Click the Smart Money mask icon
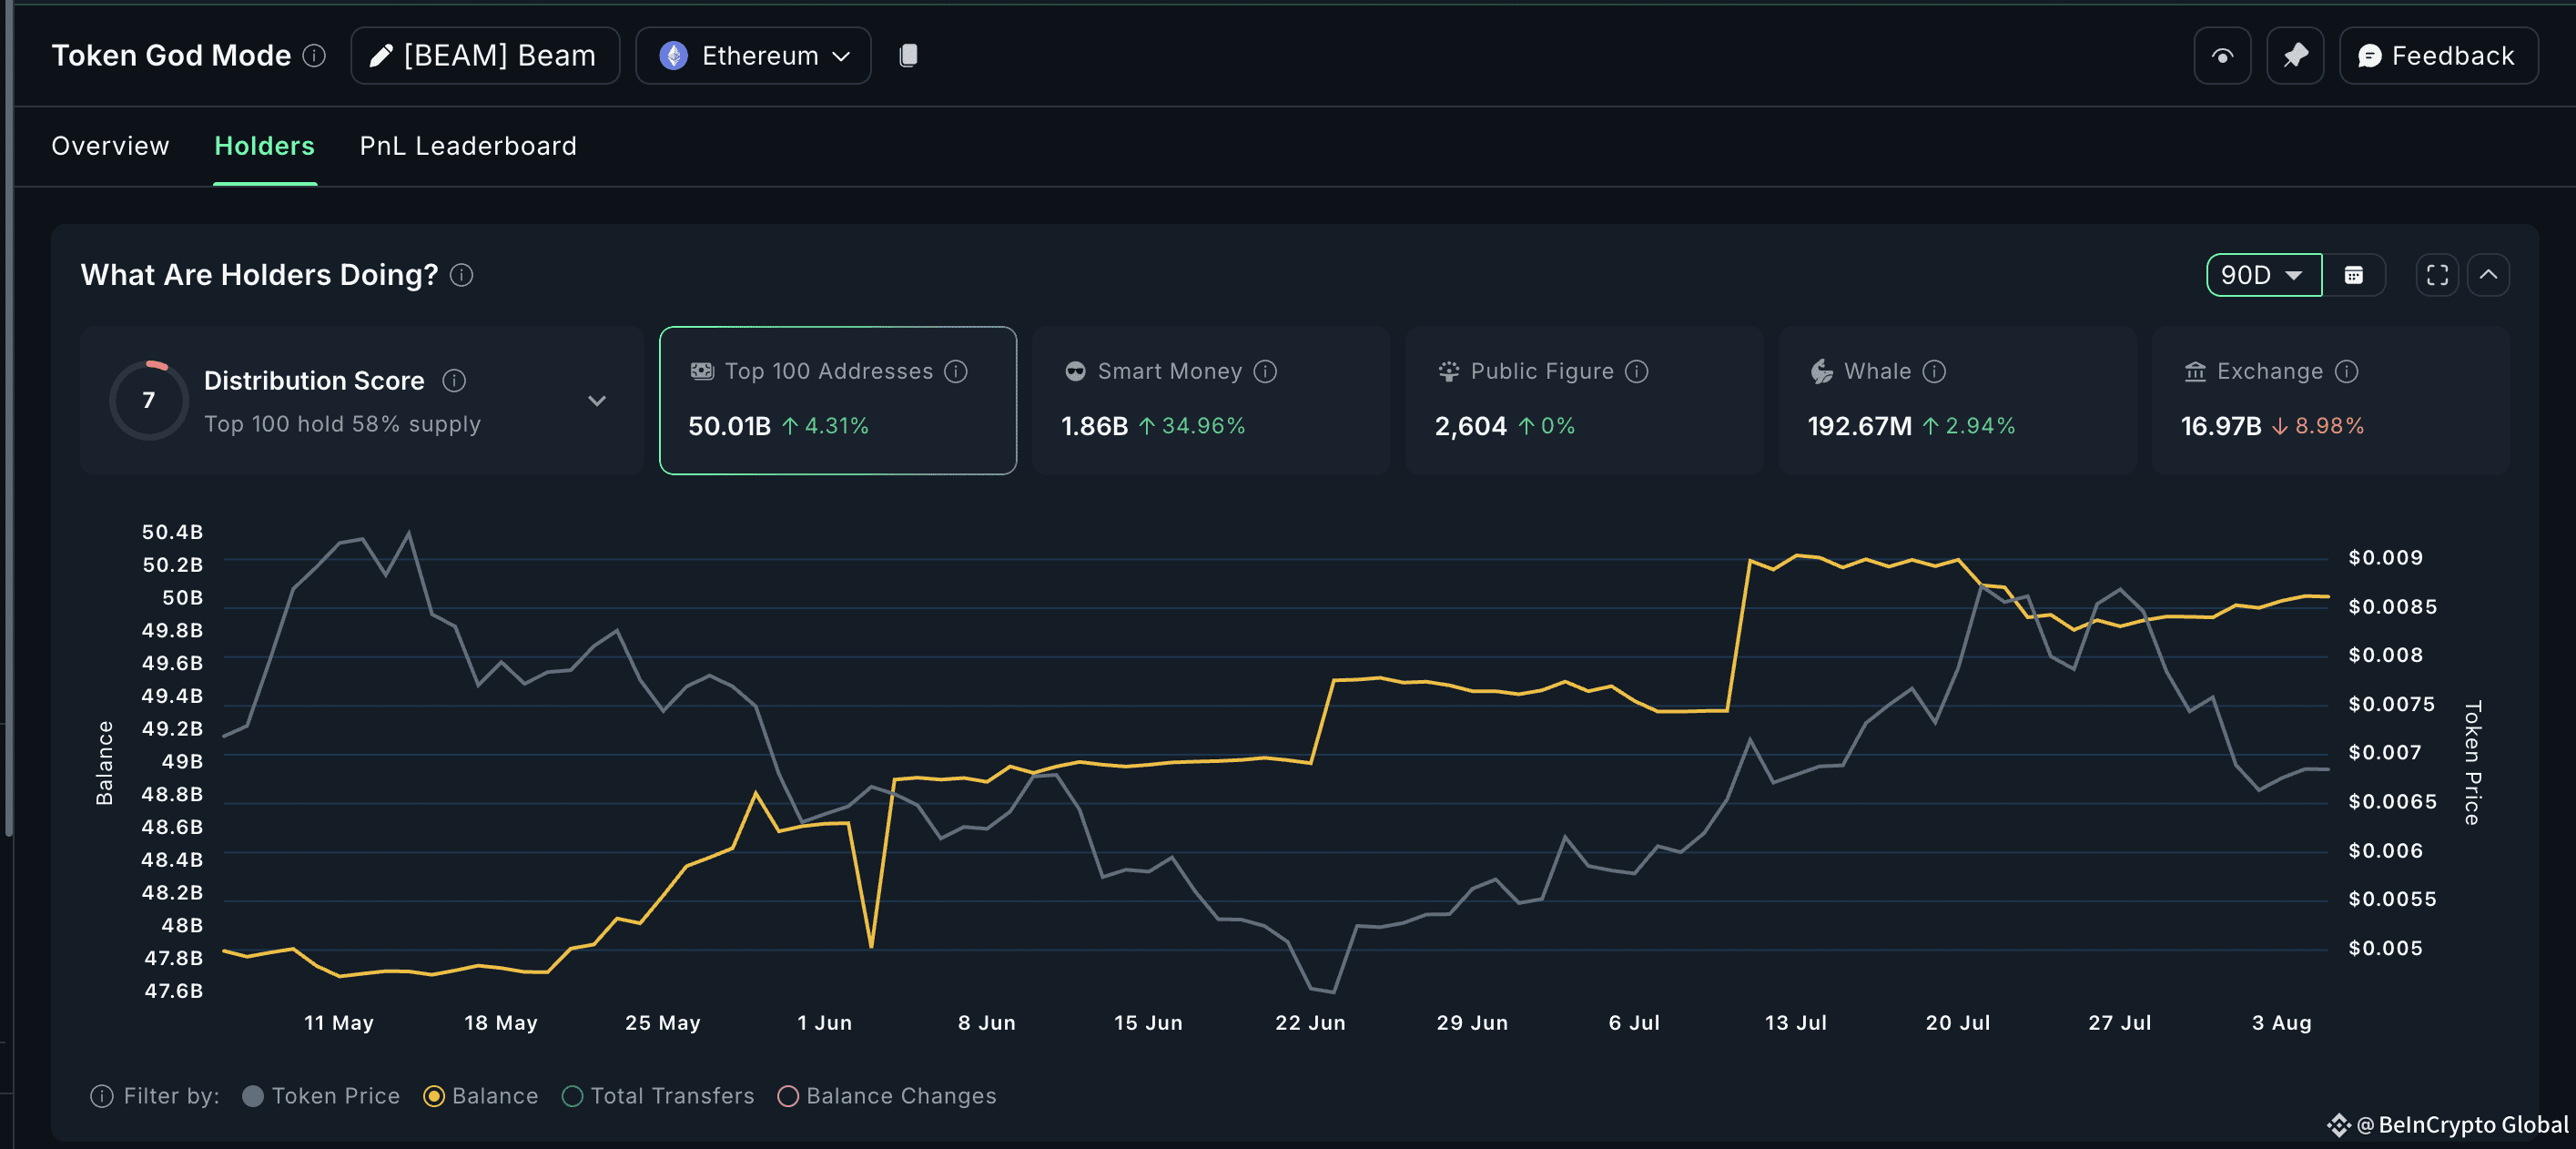Screen dimensions: 2576x1149 point(1075,372)
